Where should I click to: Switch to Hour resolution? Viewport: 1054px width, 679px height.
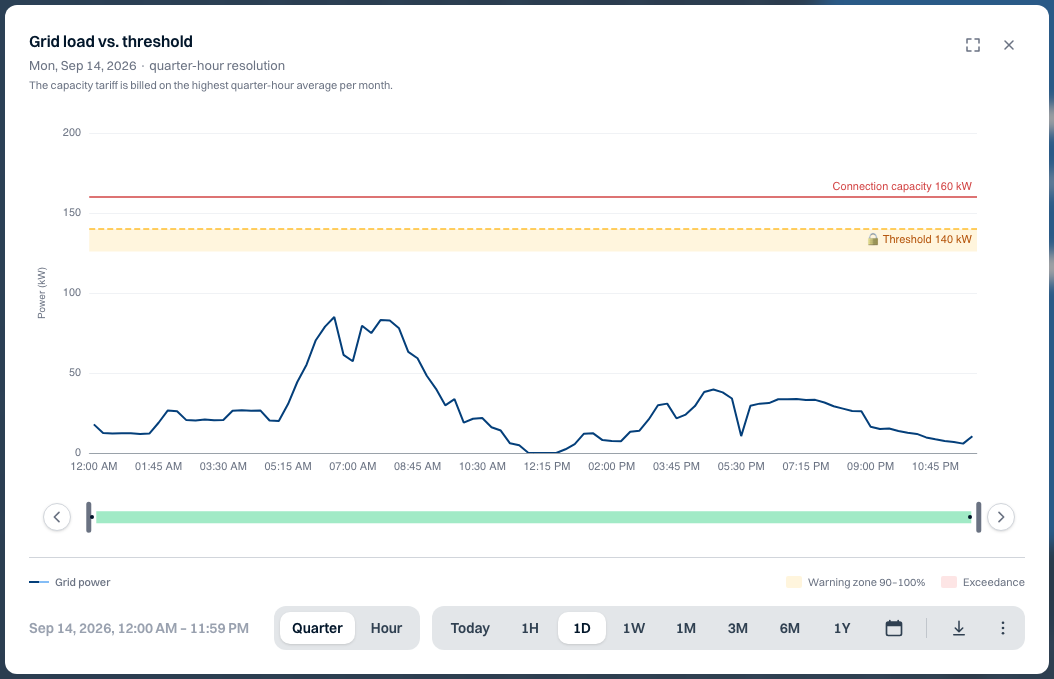click(386, 628)
